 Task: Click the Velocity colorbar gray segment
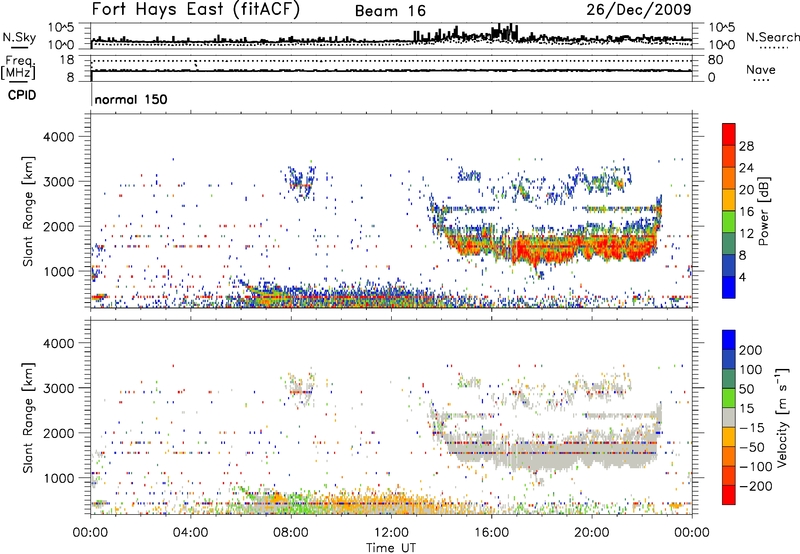tap(729, 417)
